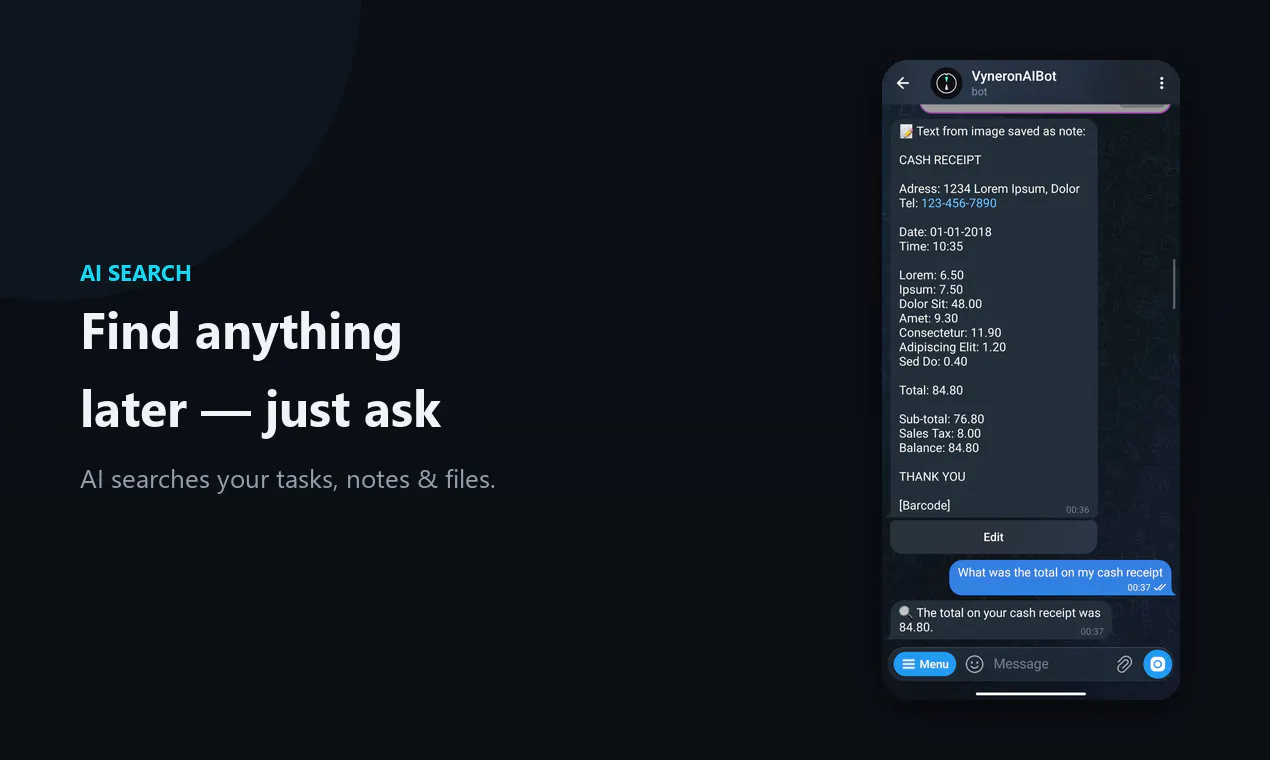Click the bot reply about 84.80 total
Viewport: 1270px width, 760px height.
(x=1000, y=620)
